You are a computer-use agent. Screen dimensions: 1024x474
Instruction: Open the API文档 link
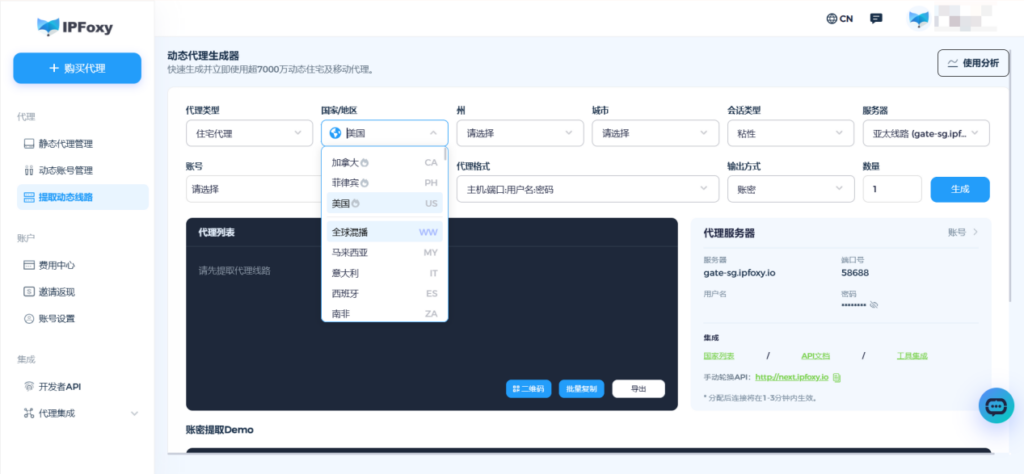click(815, 355)
